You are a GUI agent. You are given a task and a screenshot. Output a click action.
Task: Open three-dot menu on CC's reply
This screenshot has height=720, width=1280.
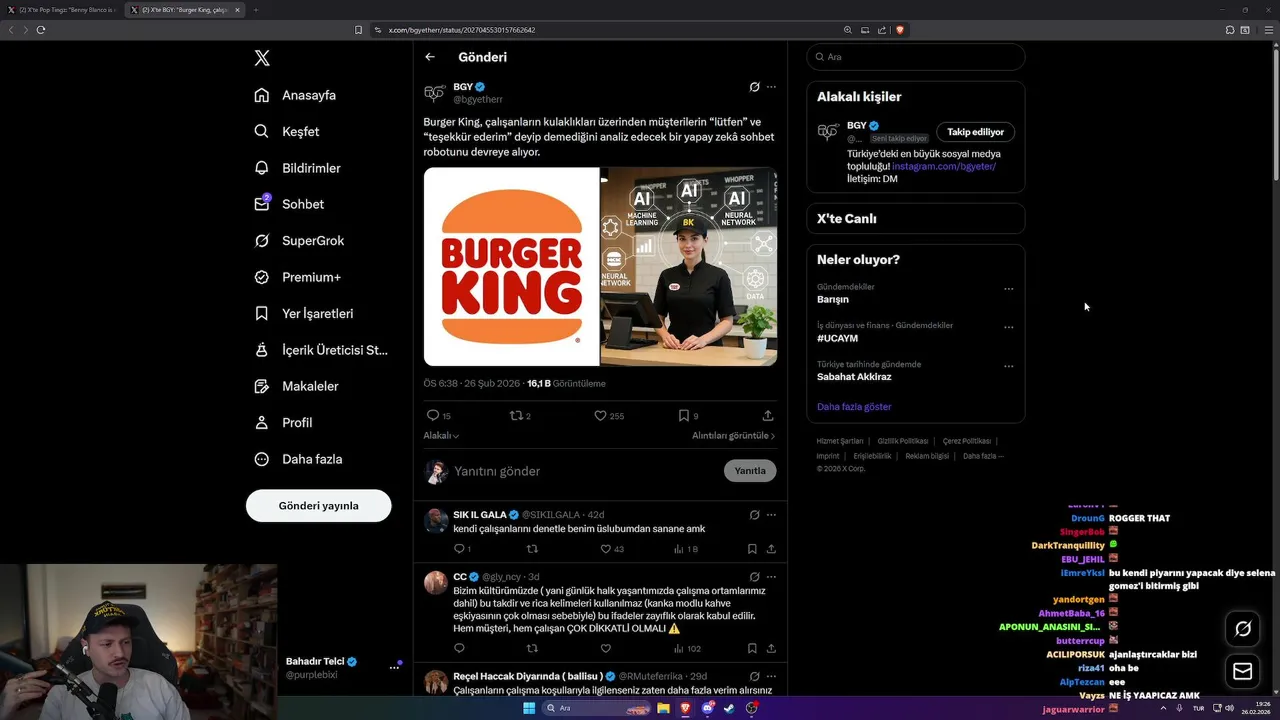point(771,577)
